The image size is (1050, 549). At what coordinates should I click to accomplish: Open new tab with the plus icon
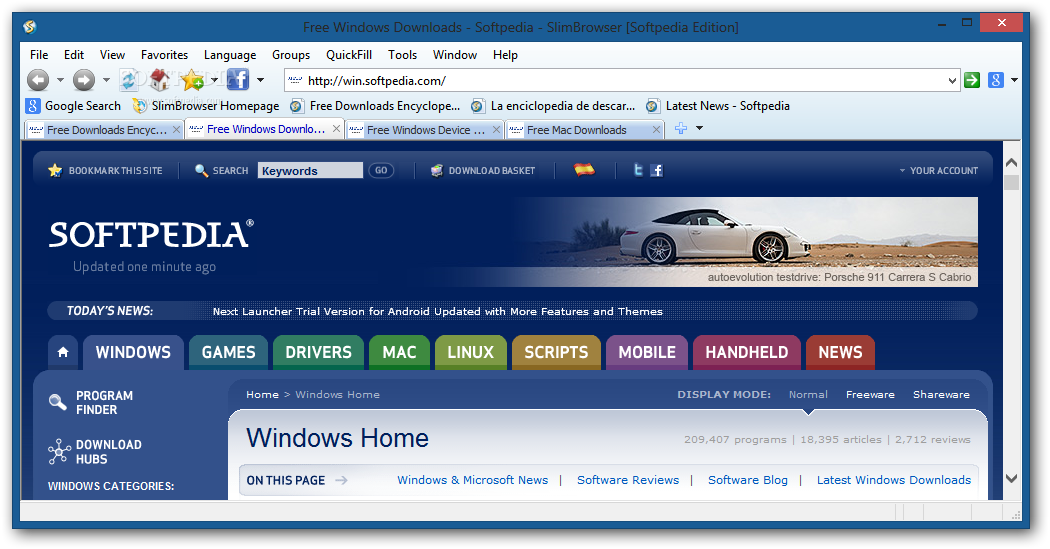(681, 129)
